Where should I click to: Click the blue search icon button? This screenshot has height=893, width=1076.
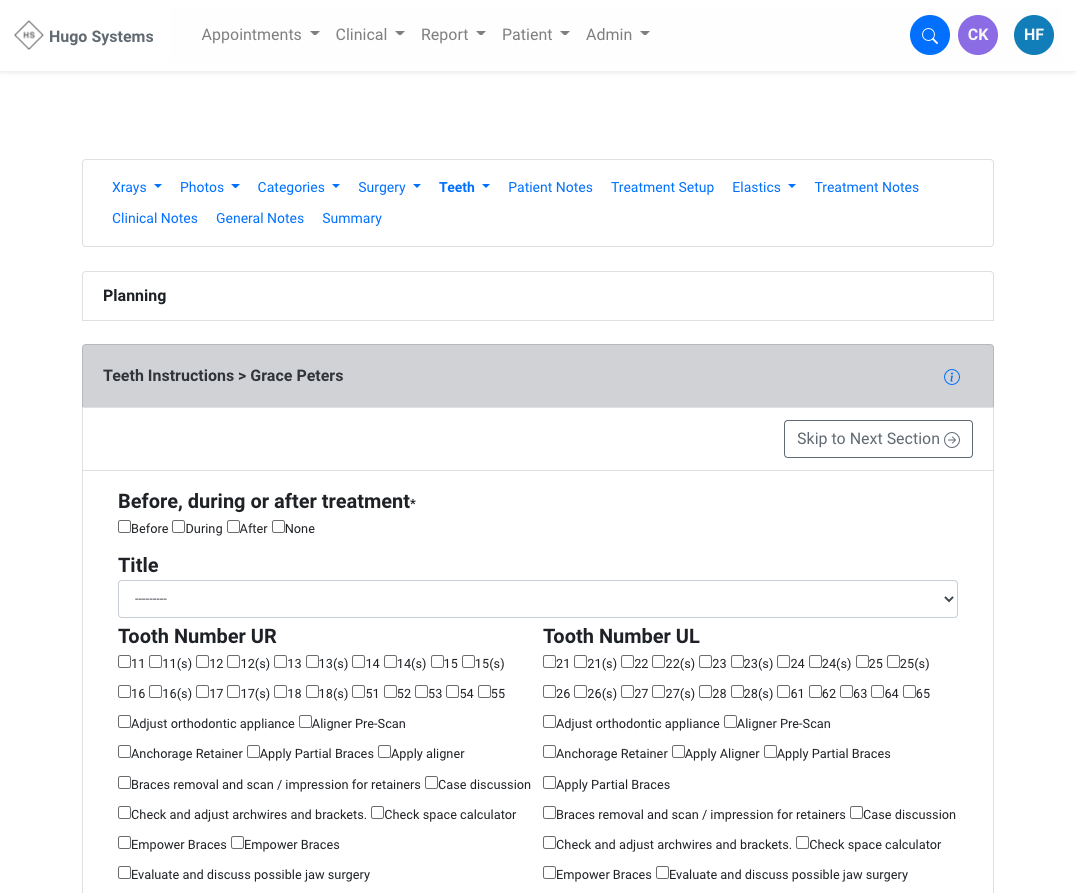click(x=929, y=36)
